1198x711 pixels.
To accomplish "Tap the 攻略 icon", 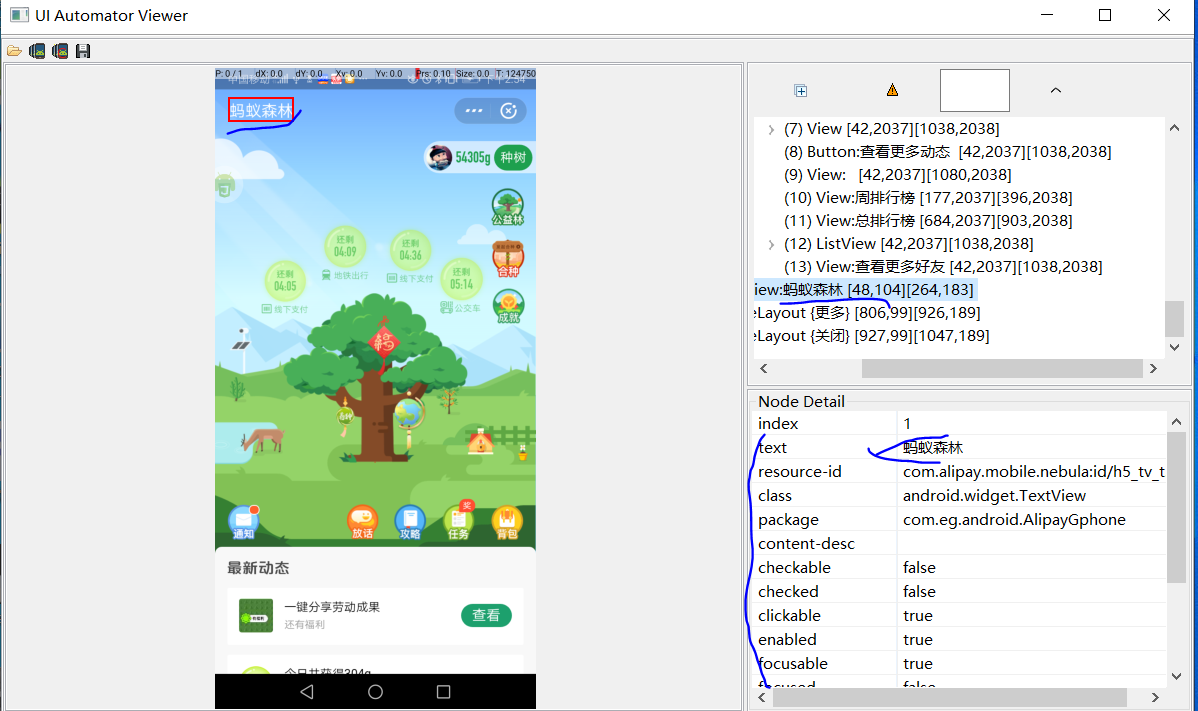I will coord(410,522).
